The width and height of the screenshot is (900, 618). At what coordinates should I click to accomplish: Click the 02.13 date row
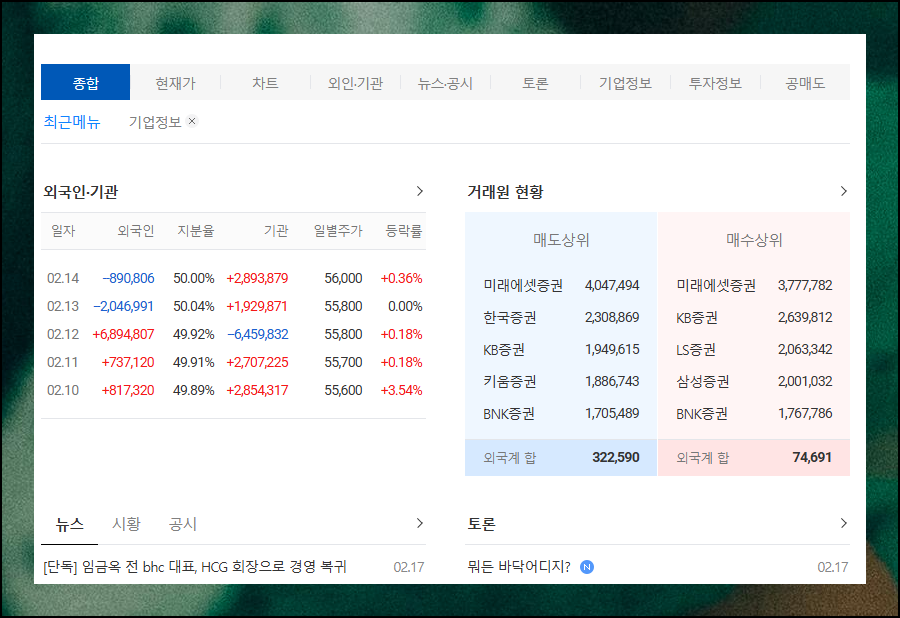63,306
